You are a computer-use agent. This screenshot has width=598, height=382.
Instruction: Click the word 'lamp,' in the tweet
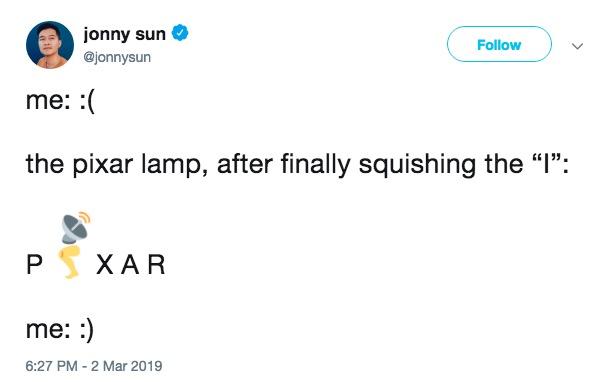175,164
